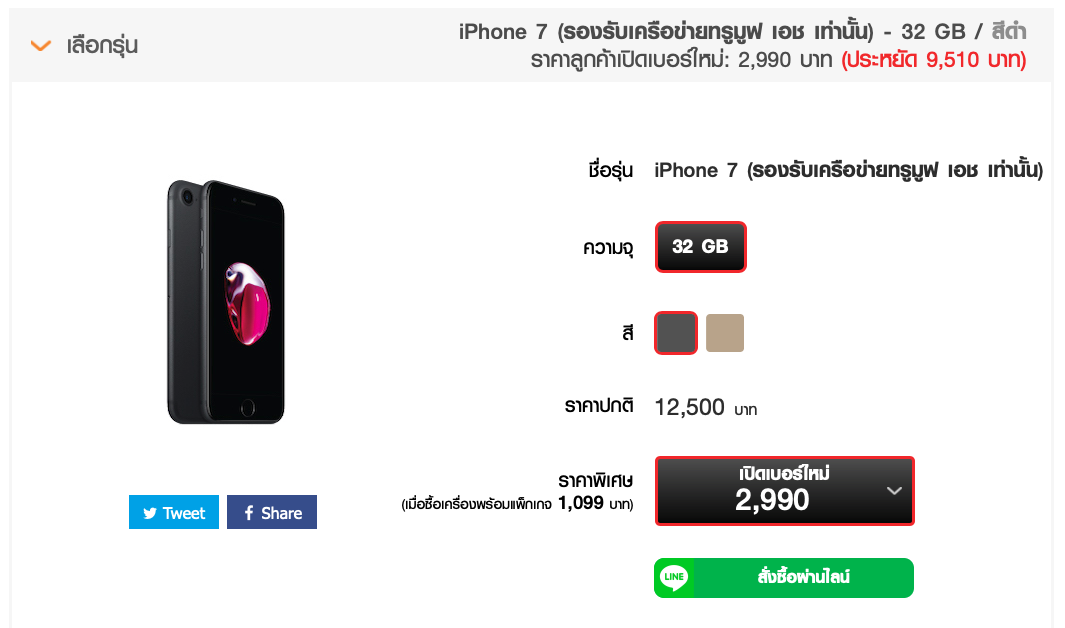Click the iPhone 7 model name text

click(x=848, y=170)
